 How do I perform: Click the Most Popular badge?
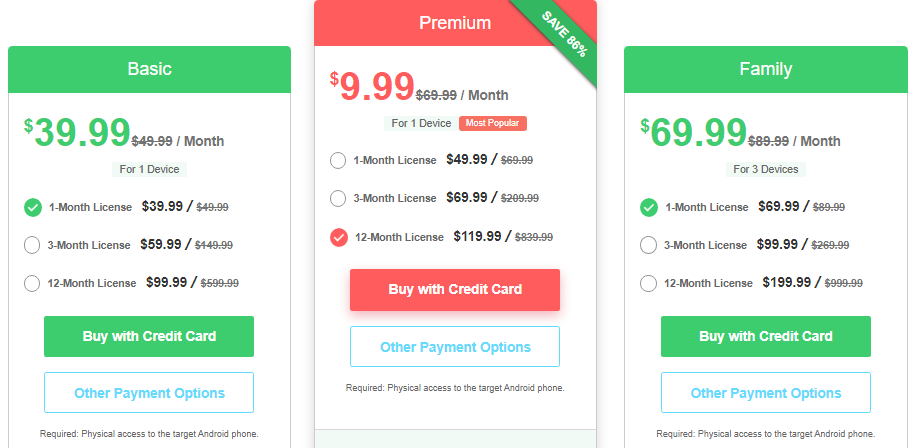pos(493,123)
